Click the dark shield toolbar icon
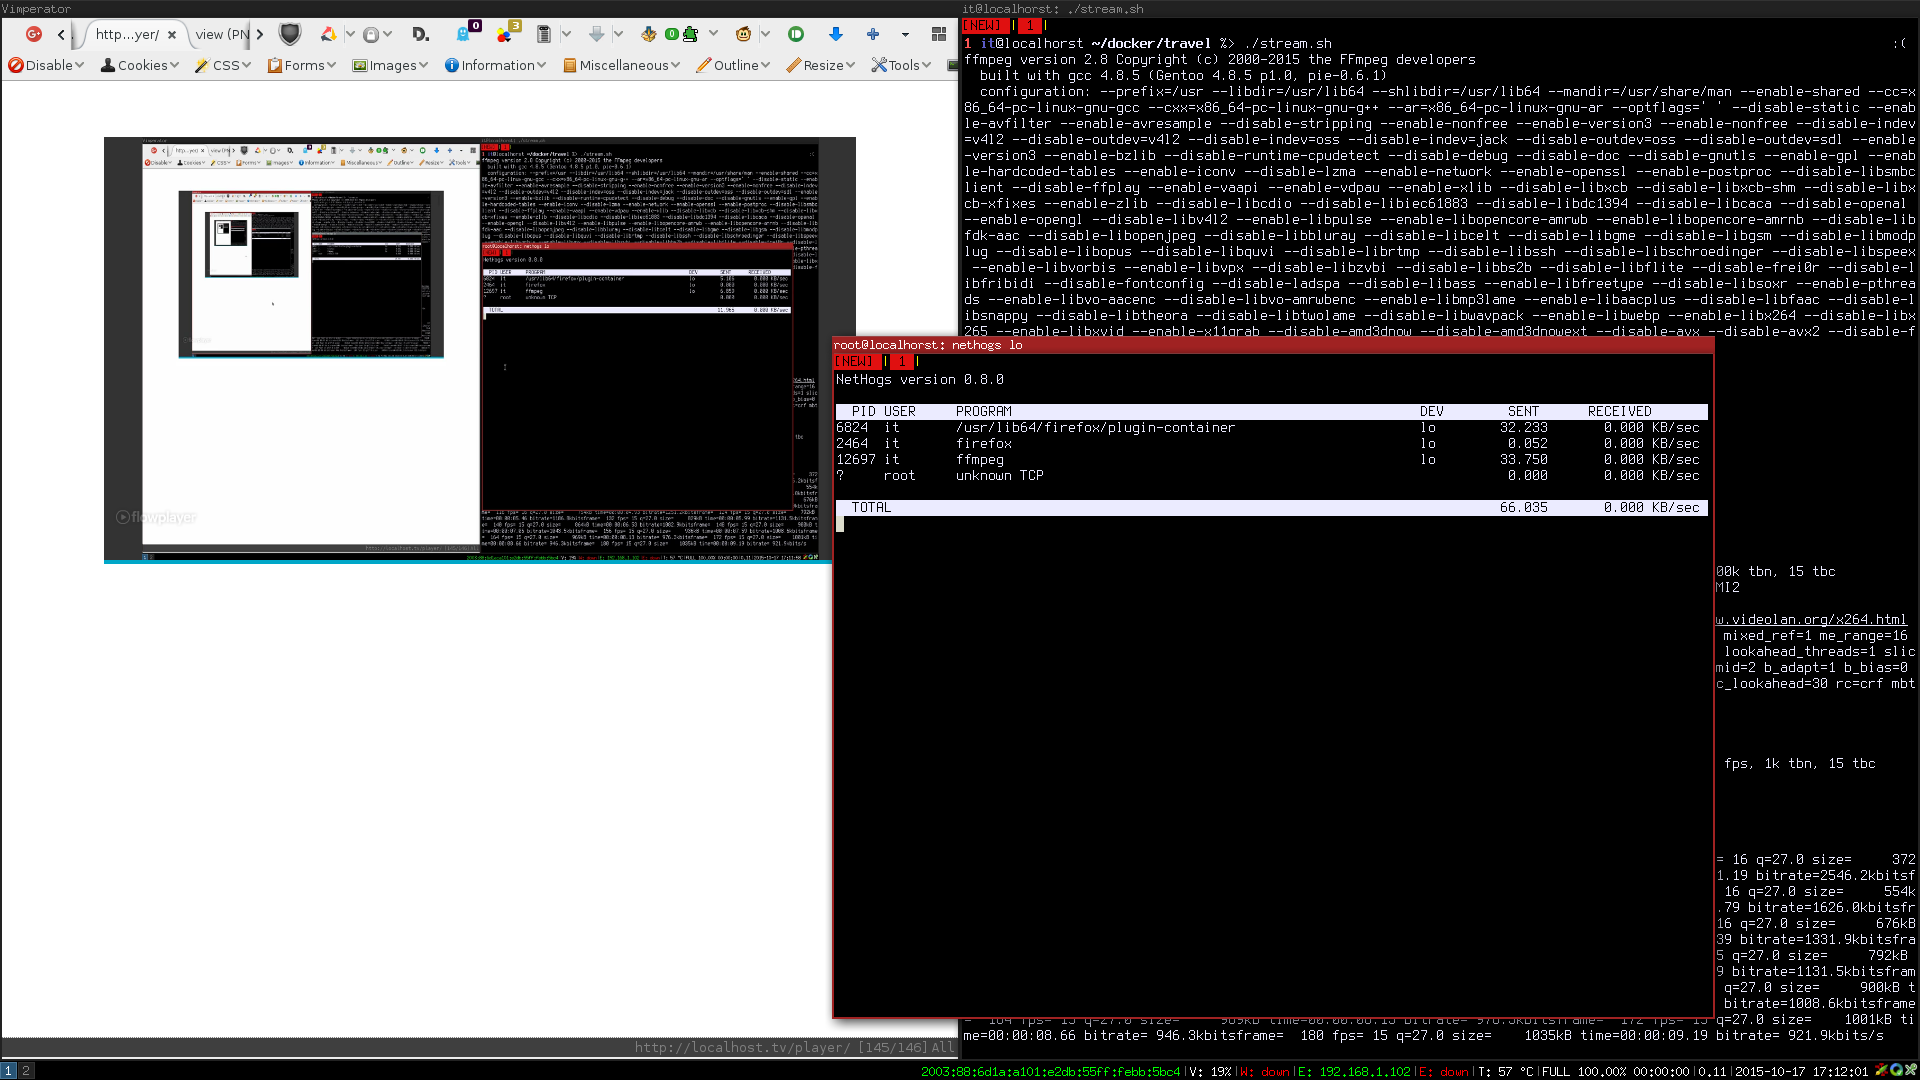Viewport: 1920px width, 1080px height. (x=290, y=34)
